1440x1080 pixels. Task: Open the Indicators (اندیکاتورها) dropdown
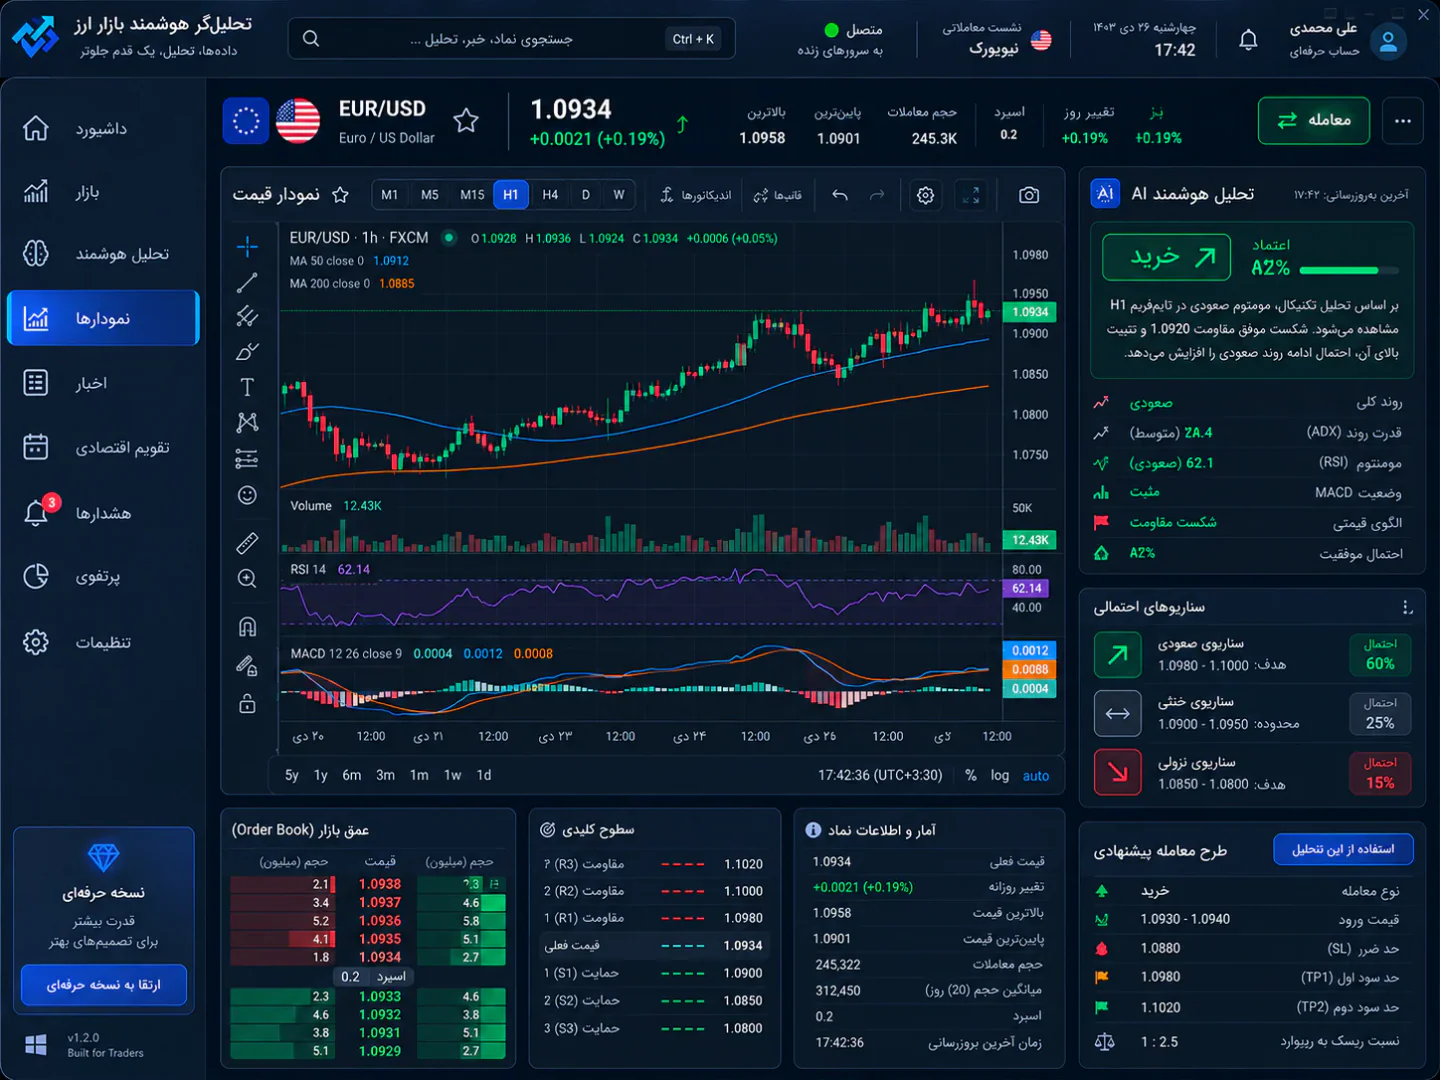(696, 195)
